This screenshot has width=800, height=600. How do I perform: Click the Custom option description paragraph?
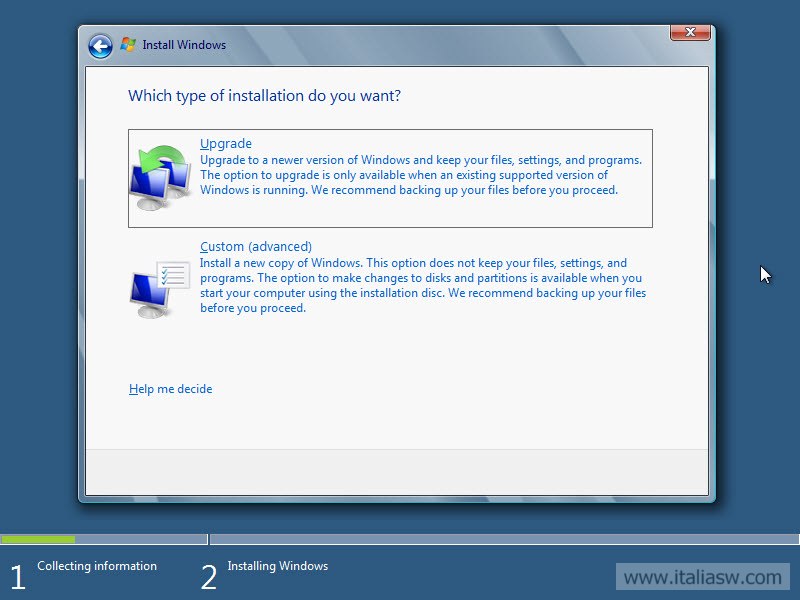(423, 285)
